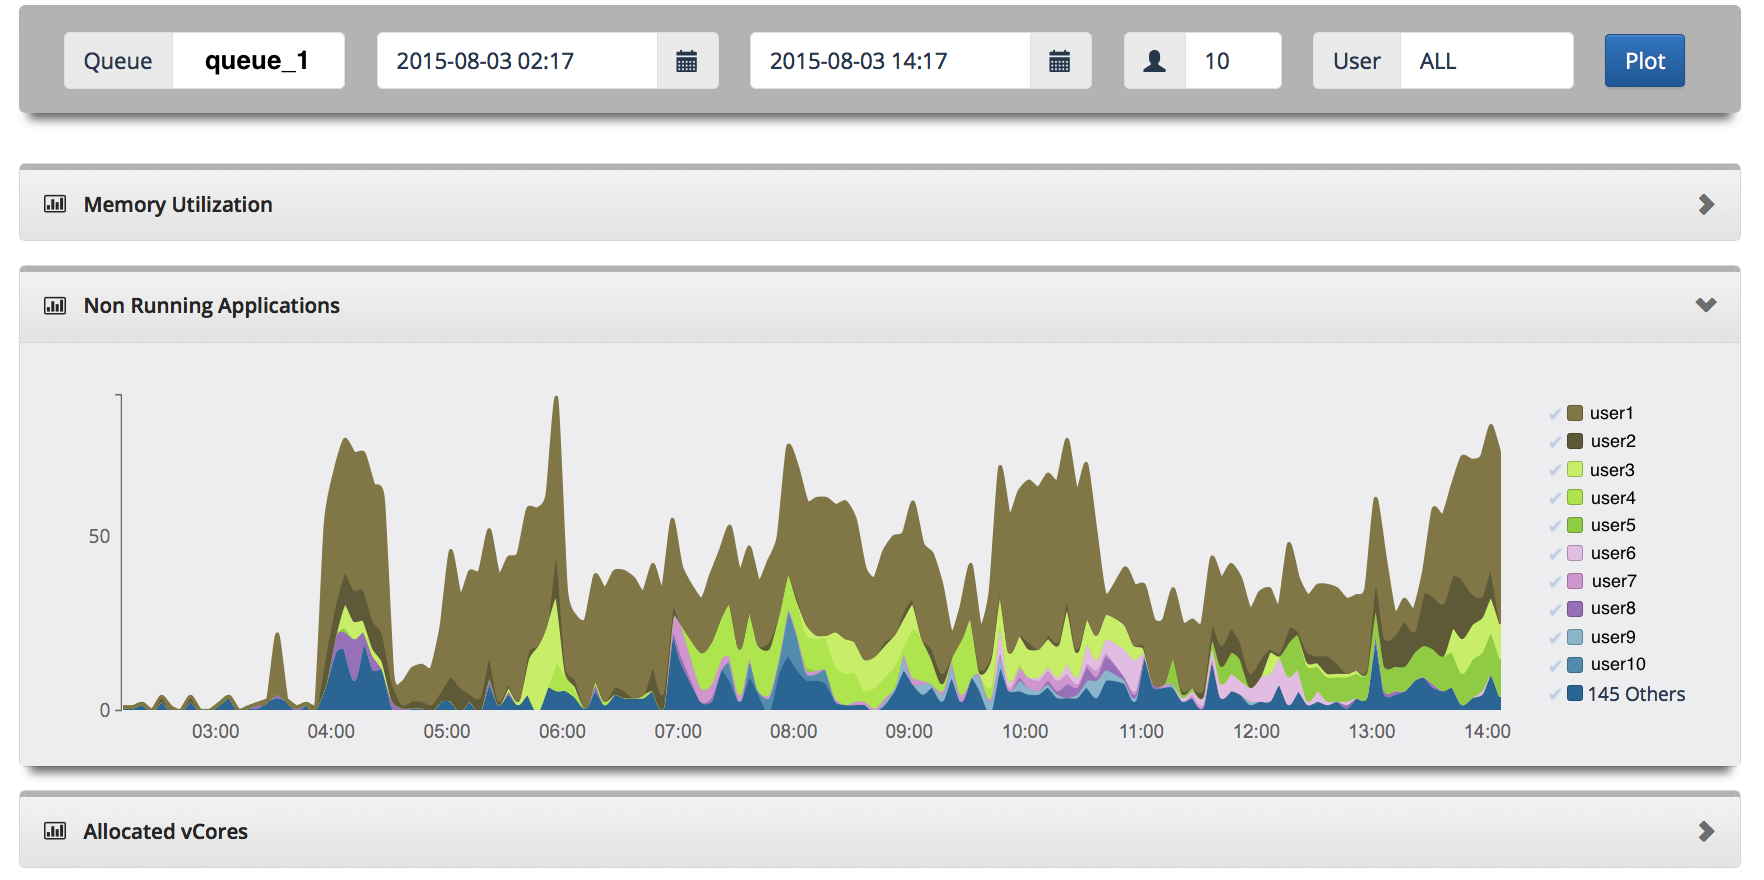Toggle user8 series checkmark in legend
The height and width of the screenshot is (880, 1764).
1555,609
